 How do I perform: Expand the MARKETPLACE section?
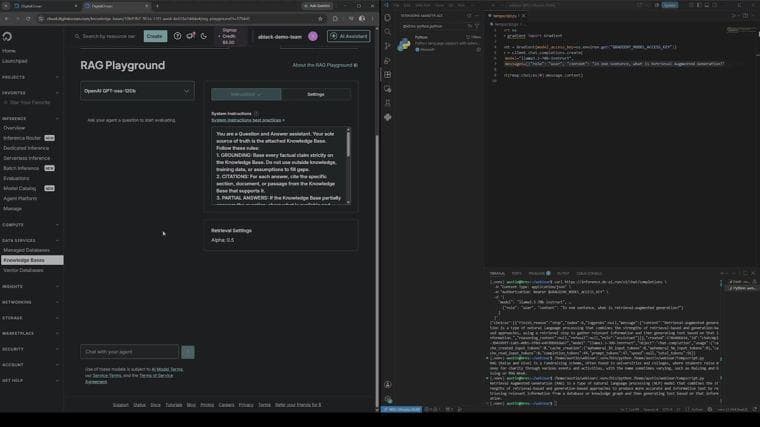tap(30, 333)
